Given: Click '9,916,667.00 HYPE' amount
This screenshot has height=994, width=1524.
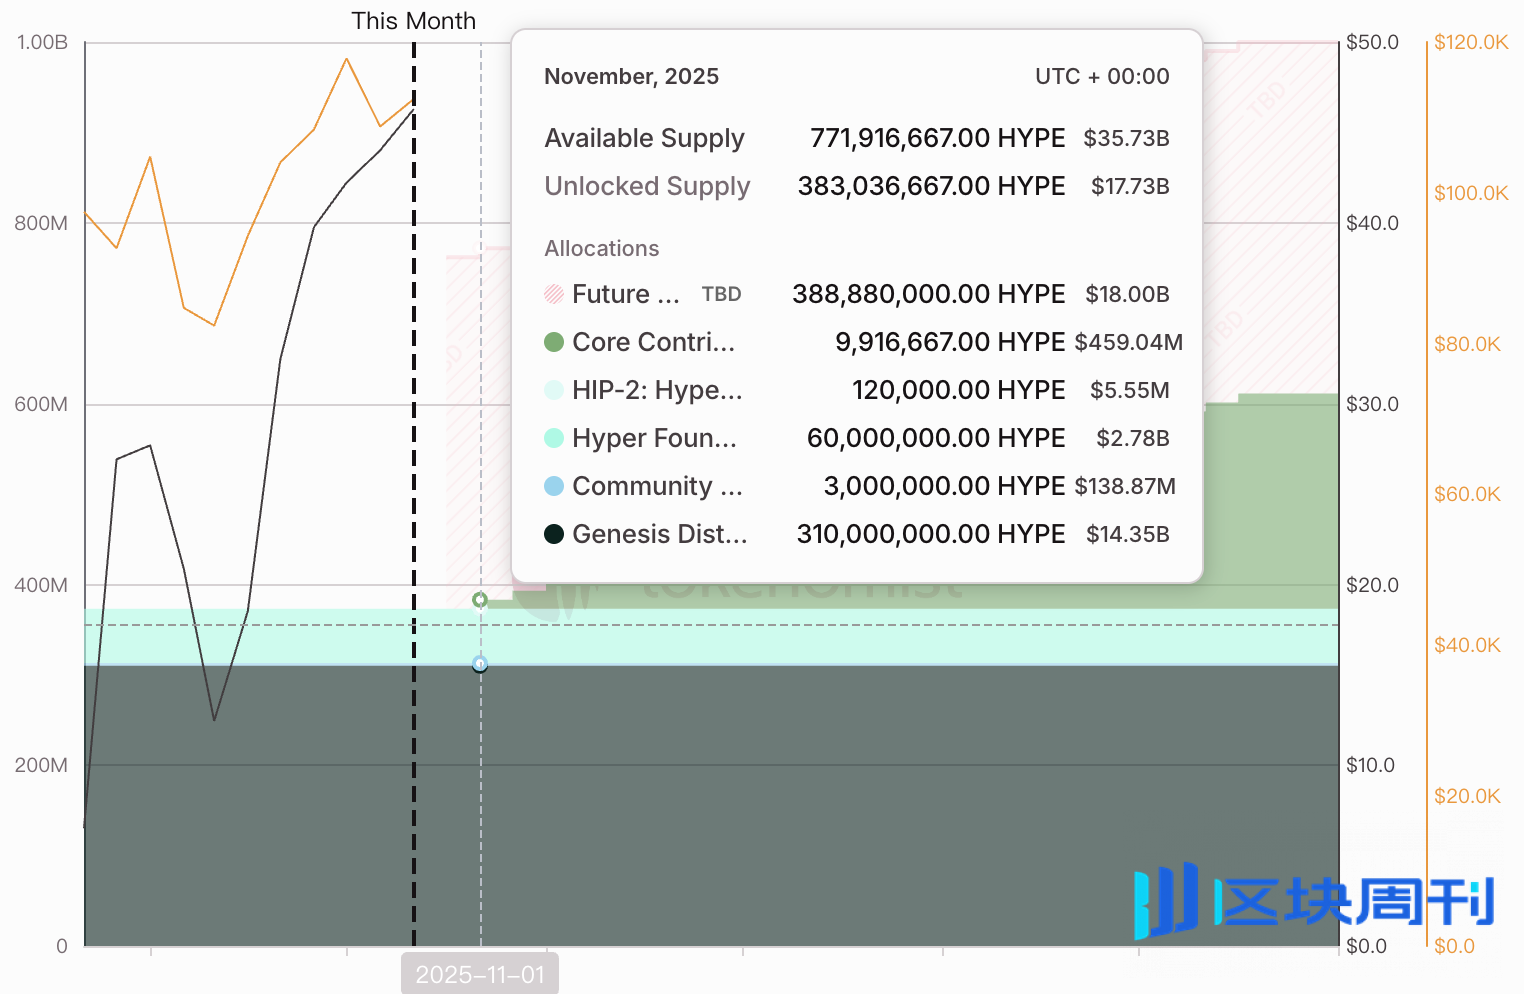Looking at the screenshot, I should click(x=950, y=342).
